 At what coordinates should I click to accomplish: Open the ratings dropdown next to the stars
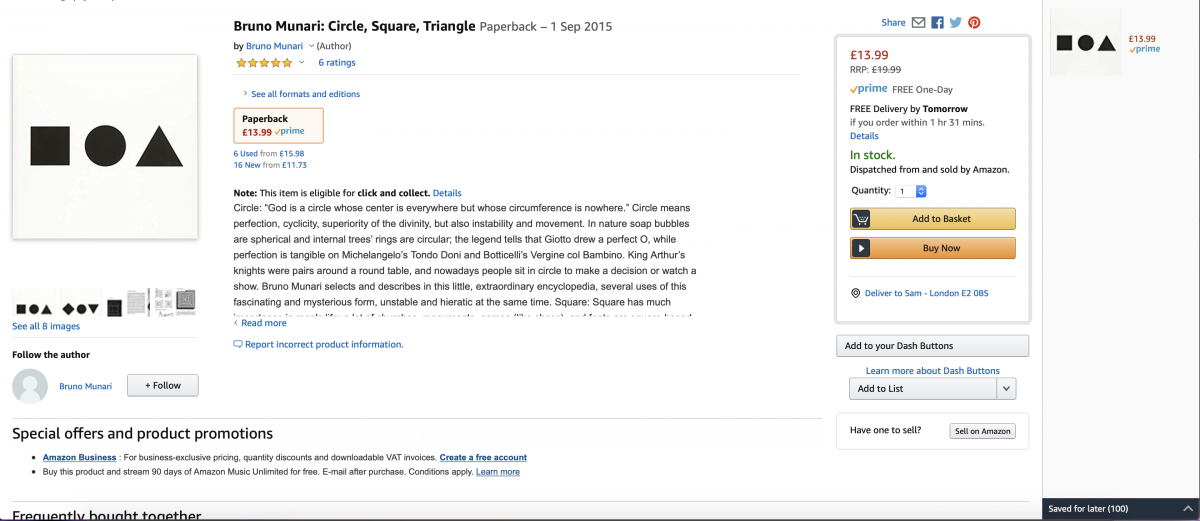(x=301, y=63)
